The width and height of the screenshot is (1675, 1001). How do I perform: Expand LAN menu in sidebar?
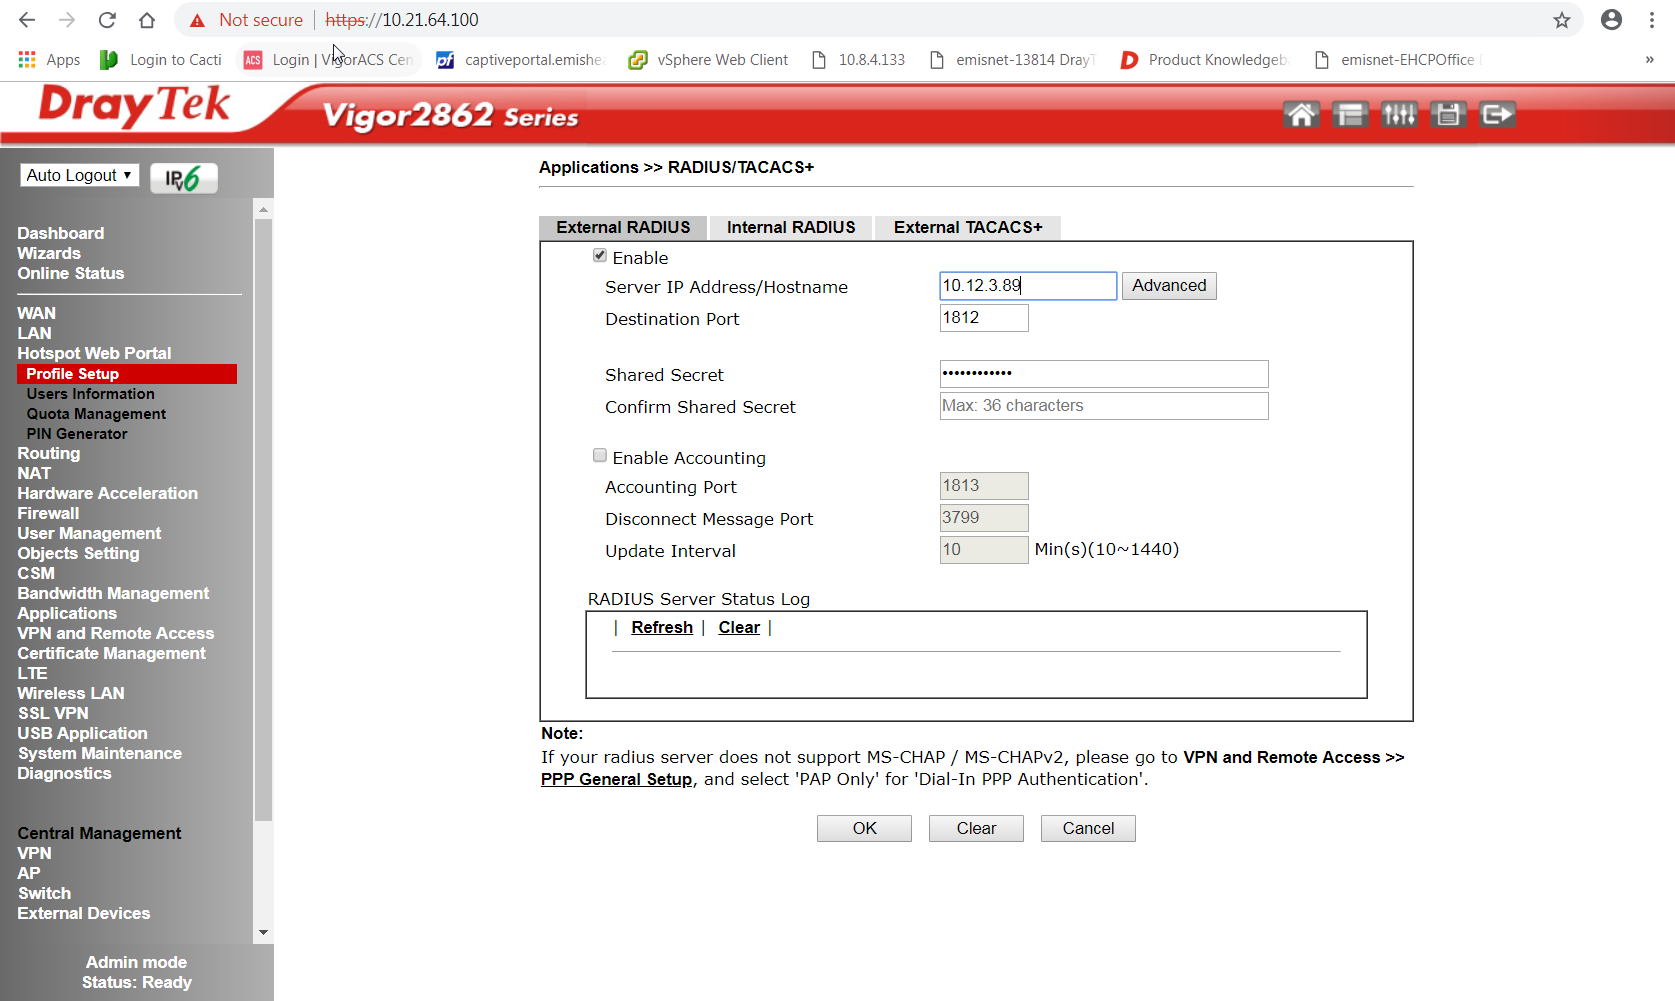tap(34, 333)
